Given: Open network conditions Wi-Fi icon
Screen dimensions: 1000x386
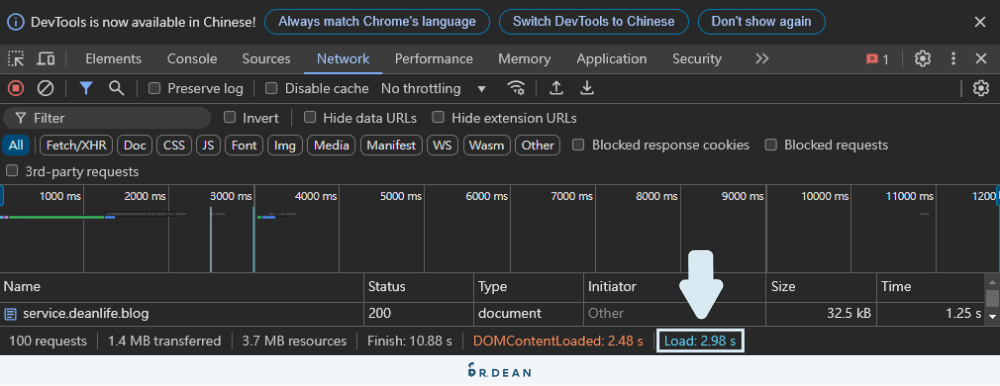Looking at the screenshot, I should (x=516, y=88).
